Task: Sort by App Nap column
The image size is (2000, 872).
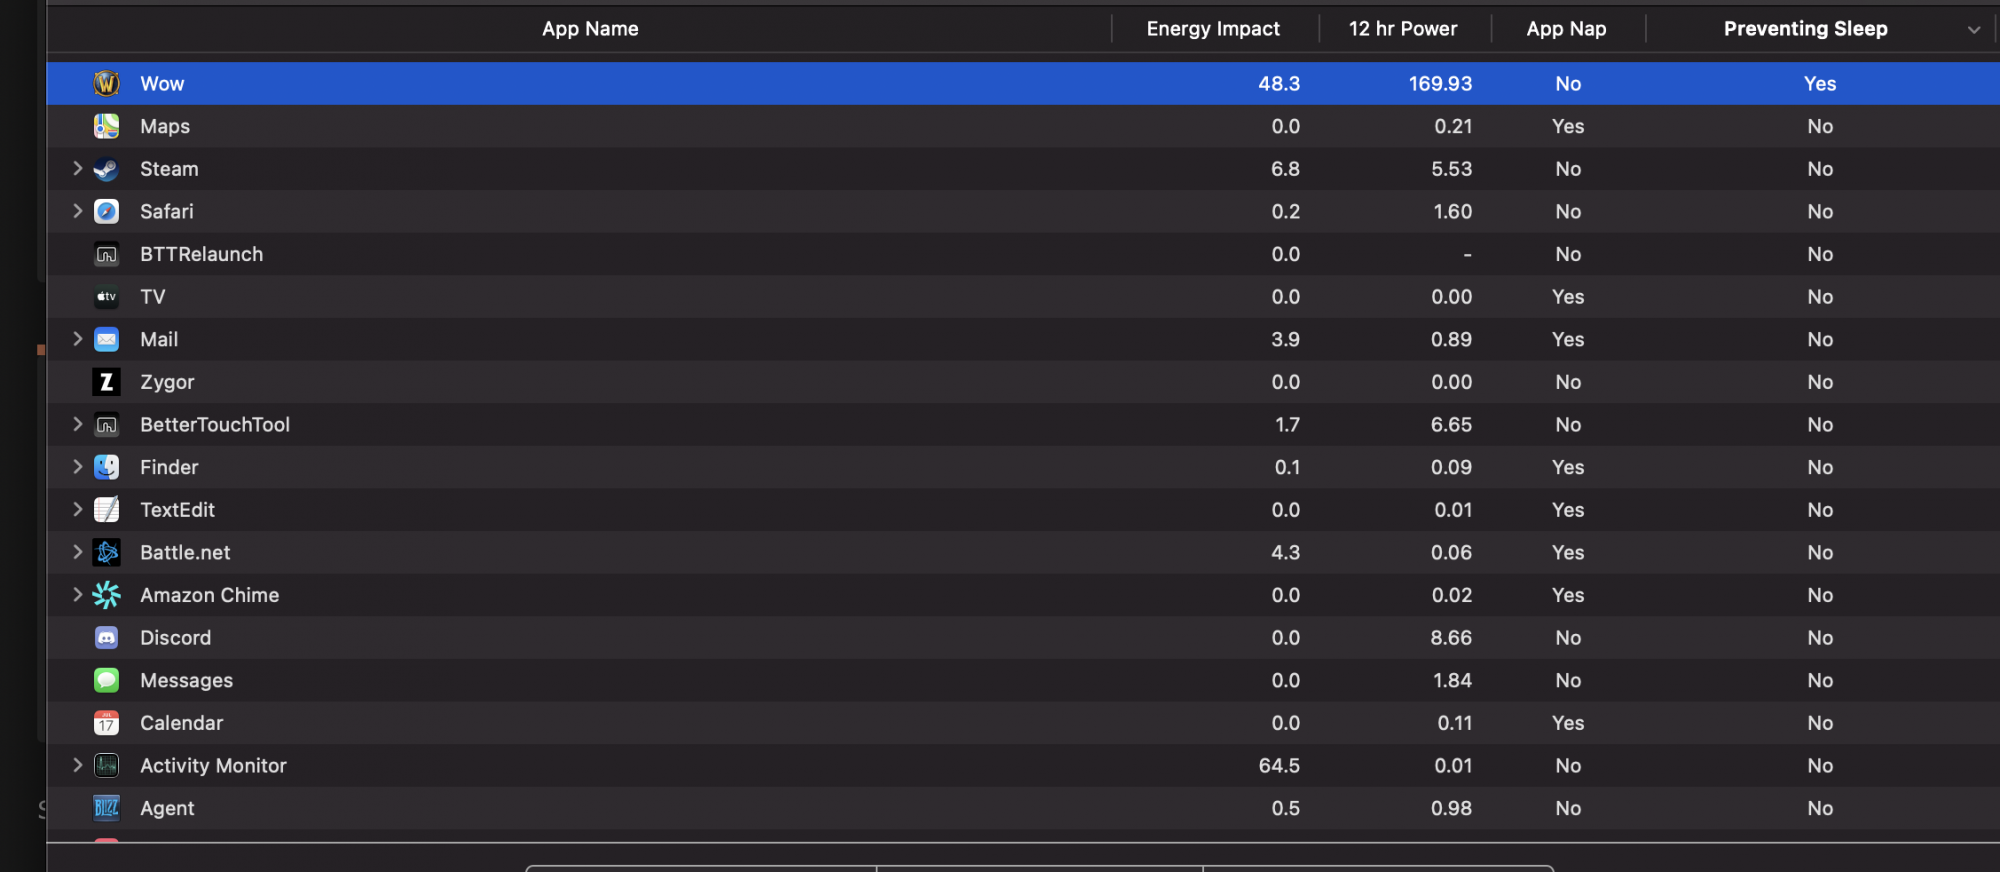Action: pyautogui.click(x=1566, y=29)
